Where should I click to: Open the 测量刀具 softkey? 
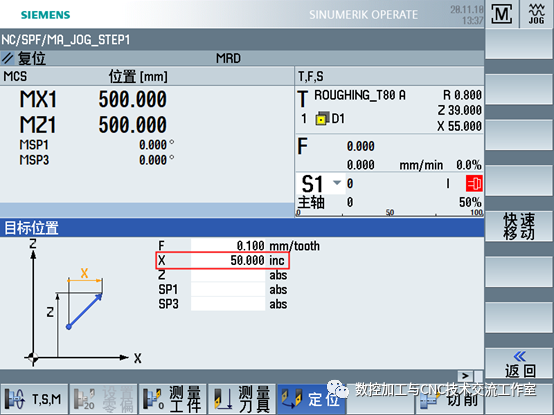pos(242,399)
